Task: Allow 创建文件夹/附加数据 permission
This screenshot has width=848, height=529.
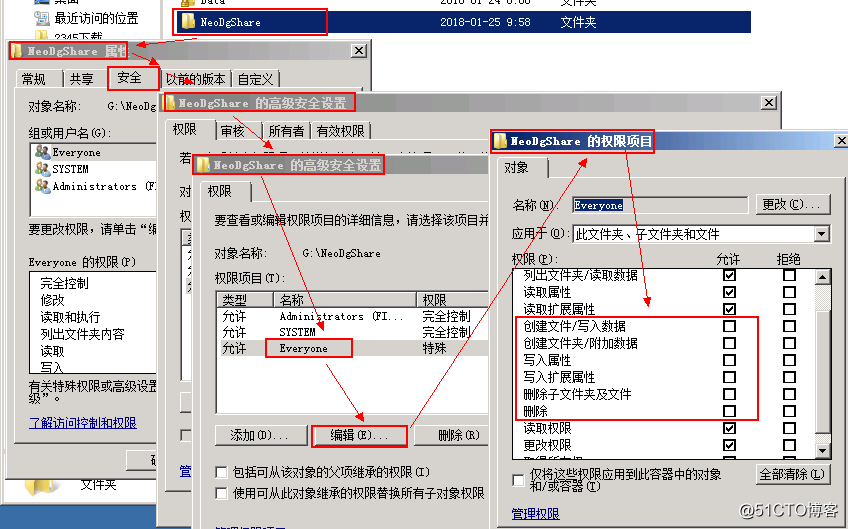Action: 730,343
